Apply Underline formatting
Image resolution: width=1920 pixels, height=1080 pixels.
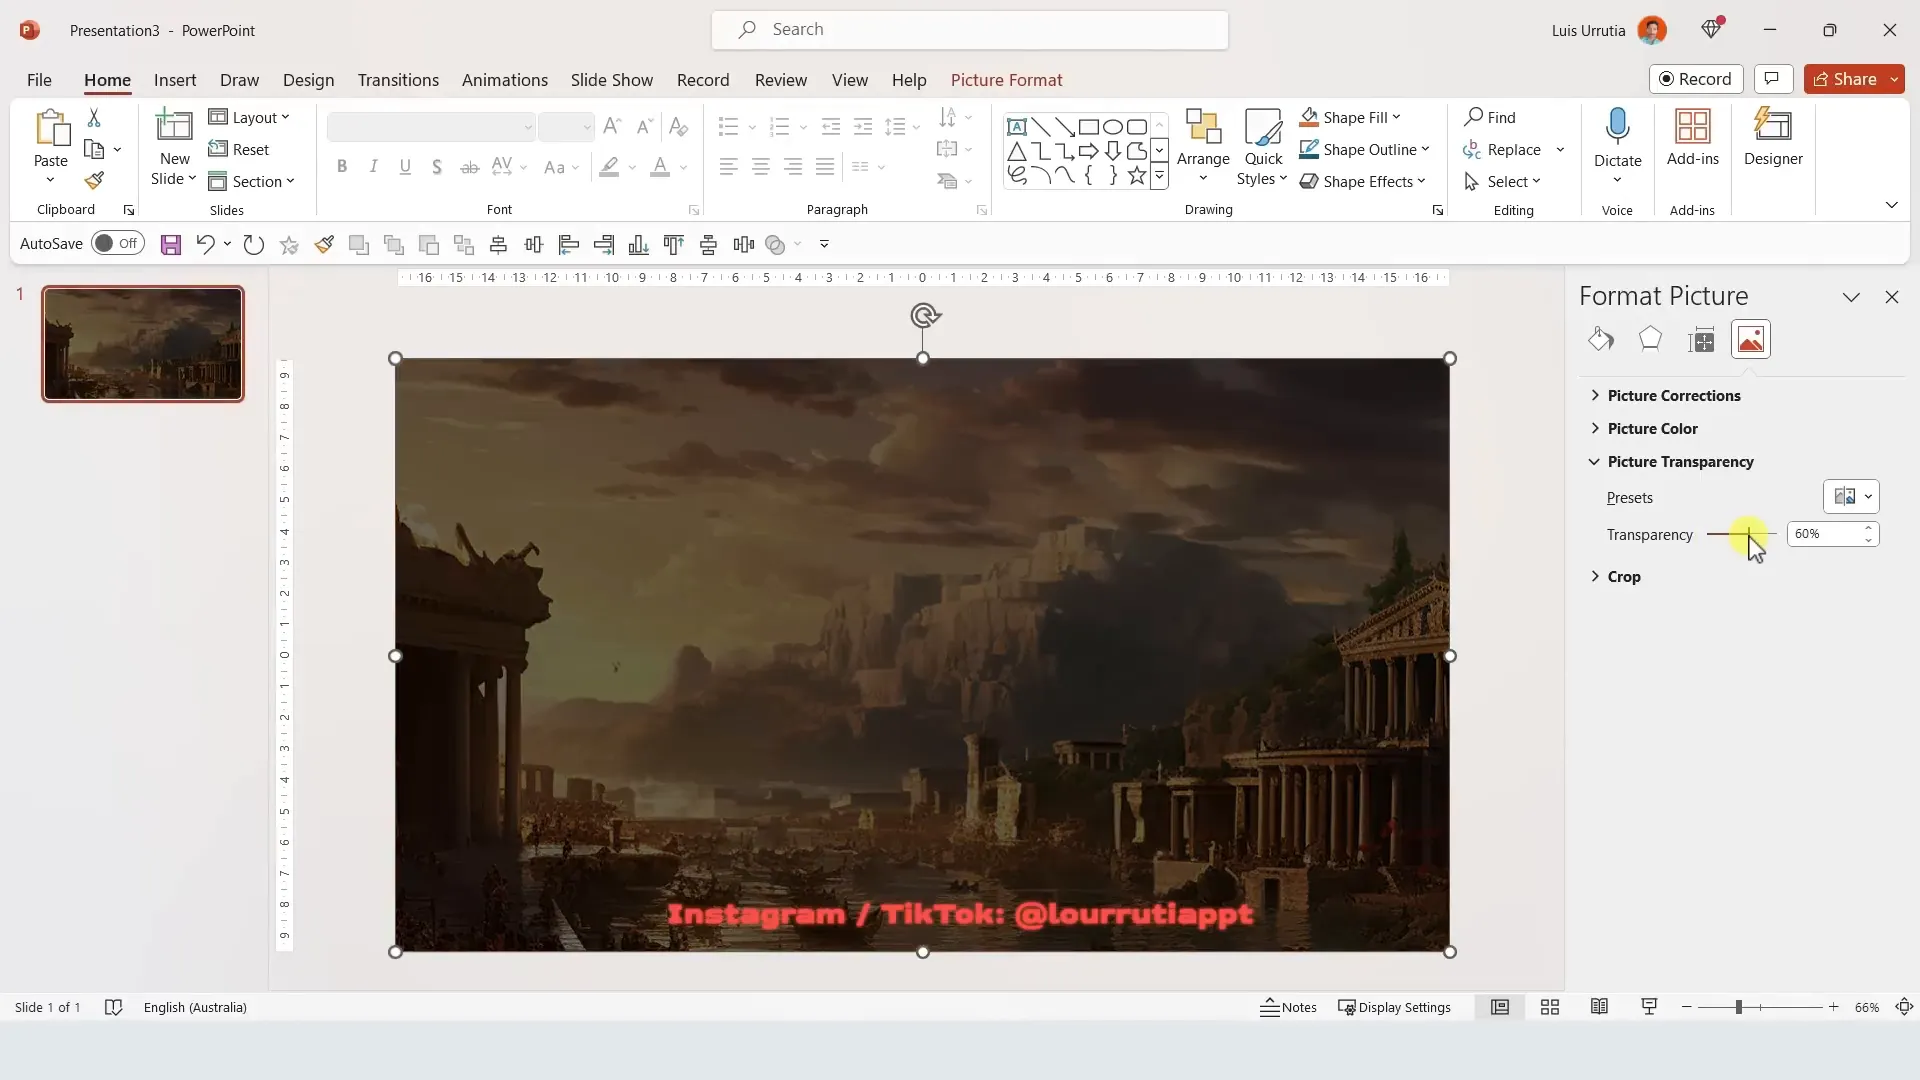405,167
